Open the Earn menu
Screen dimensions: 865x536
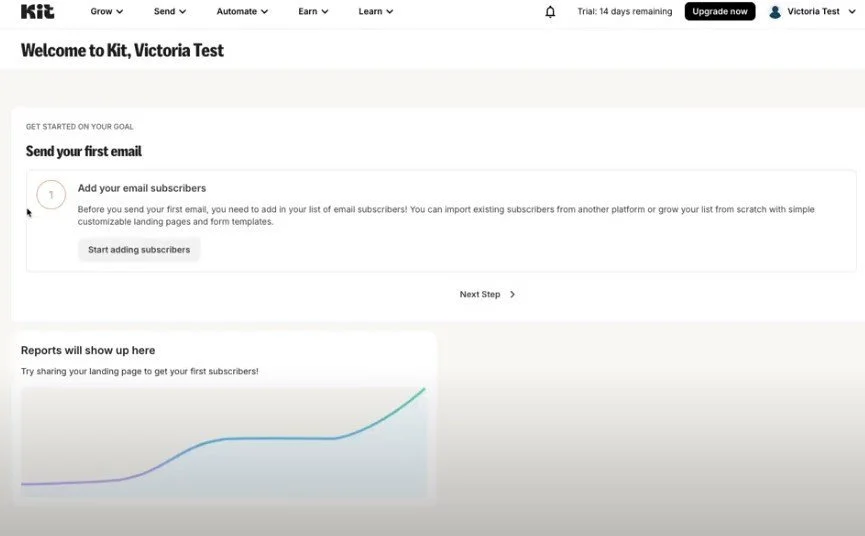tap(313, 12)
